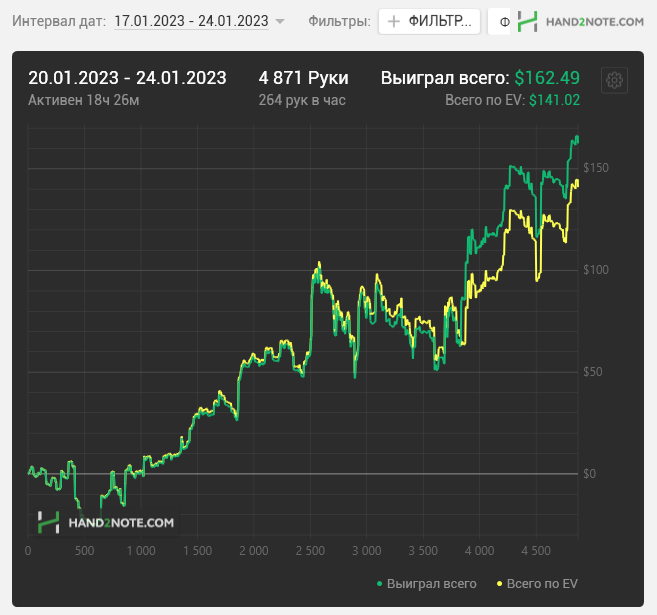Click the green legend dot for Выиграл всего
The height and width of the screenshot is (615, 657).
tap(379, 584)
